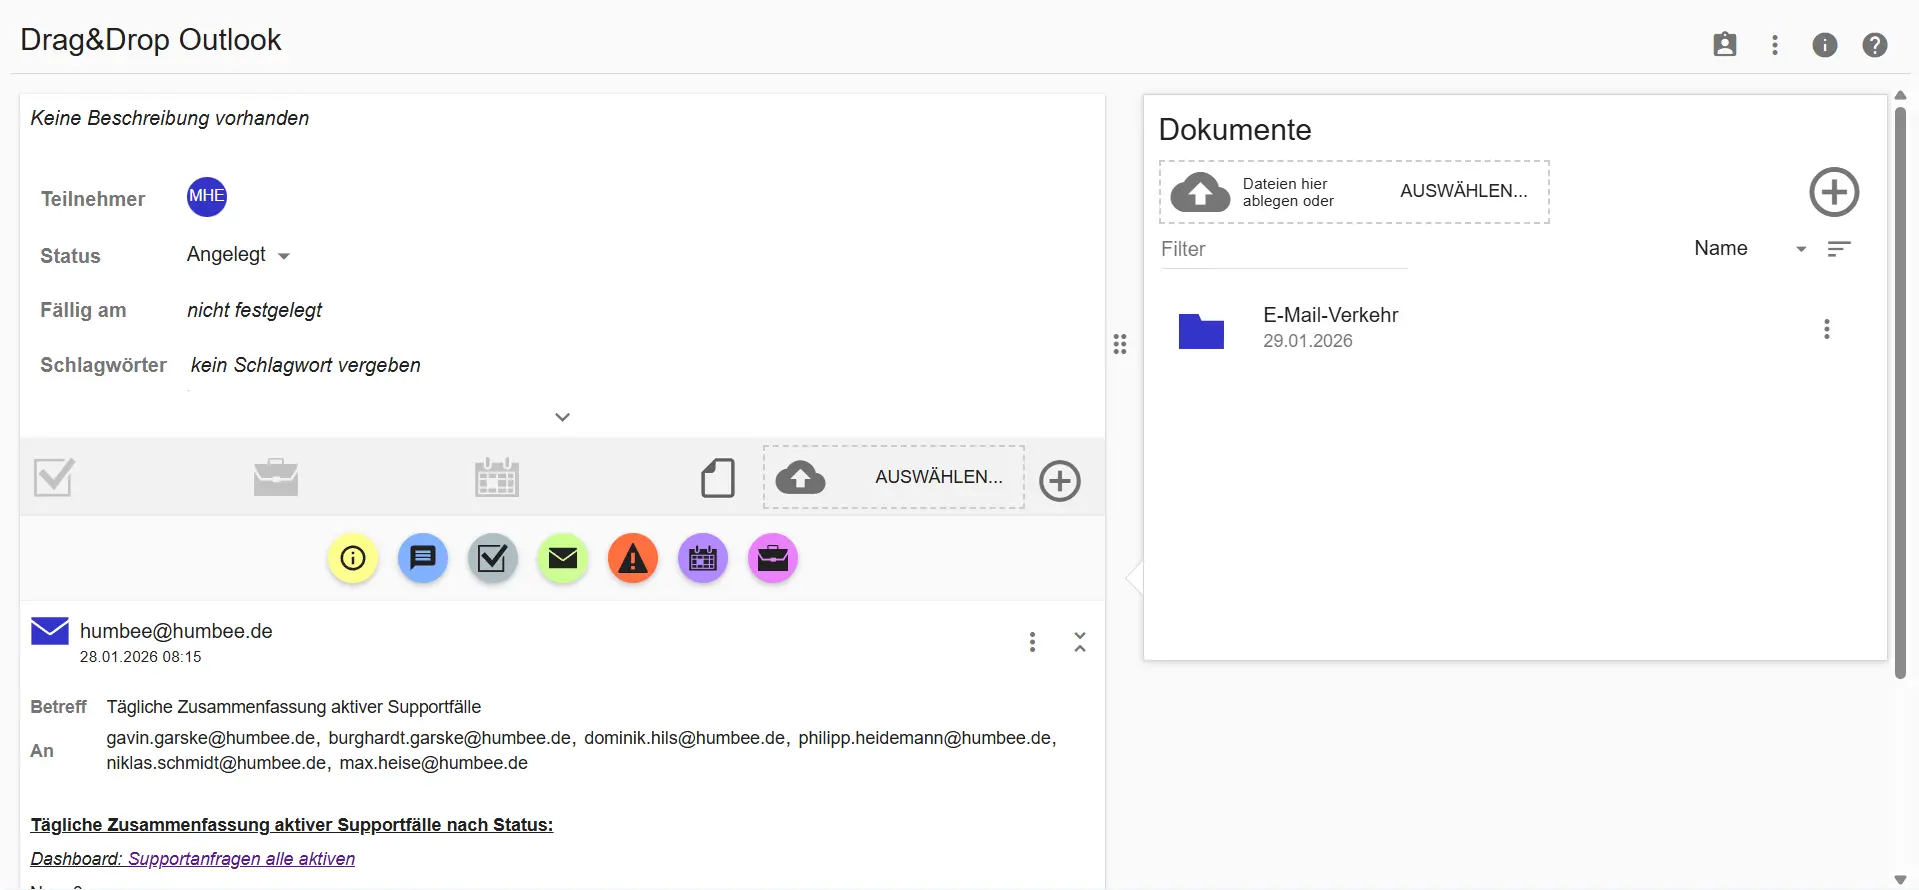Click subject 'Tägliche Zusammenfassung aktiver Supportfälle'
This screenshot has width=1919, height=890.
(294, 707)
